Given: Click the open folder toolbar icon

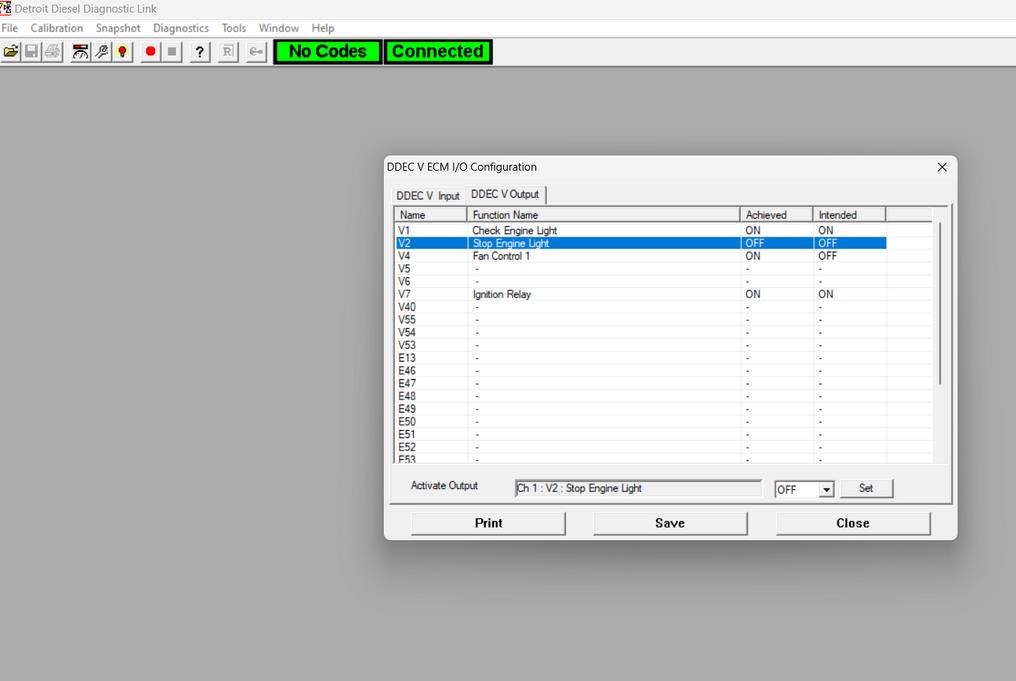Looking at the screenshot, I should tap(11, 52).
